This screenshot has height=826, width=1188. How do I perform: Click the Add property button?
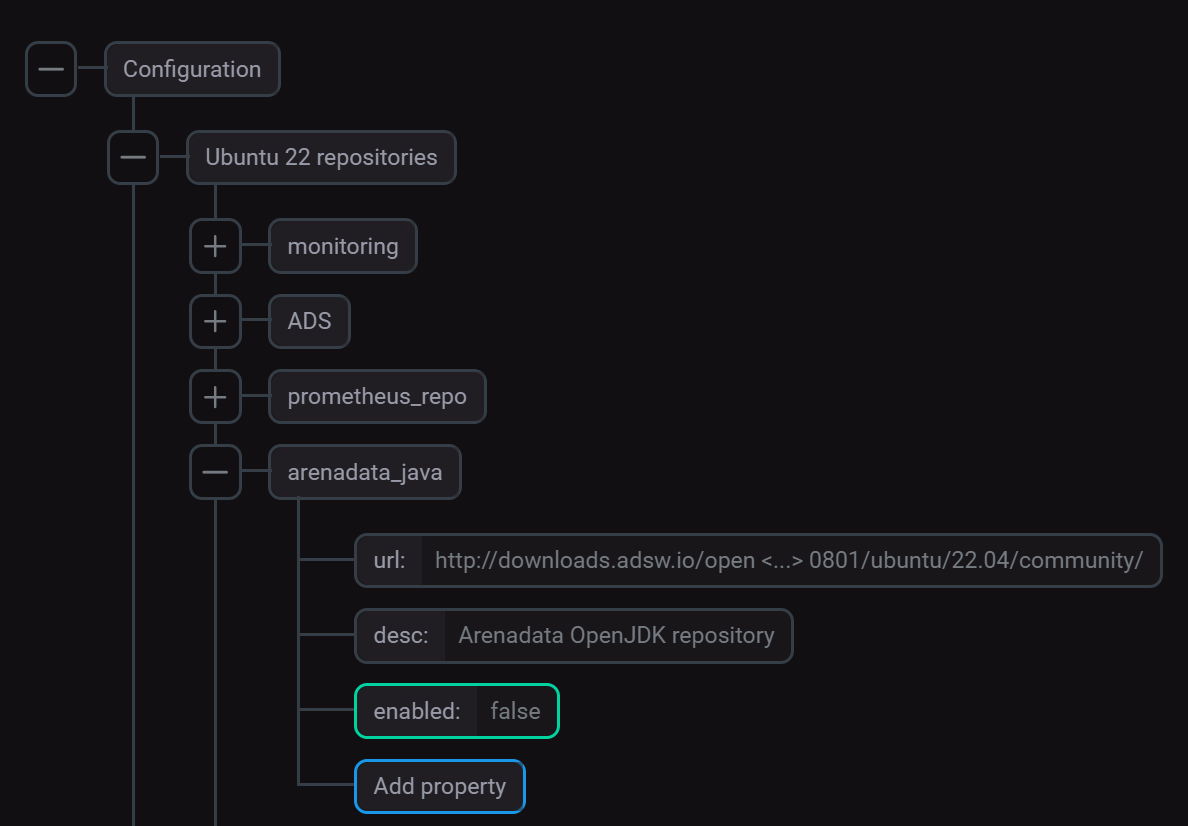coord(439,786)
